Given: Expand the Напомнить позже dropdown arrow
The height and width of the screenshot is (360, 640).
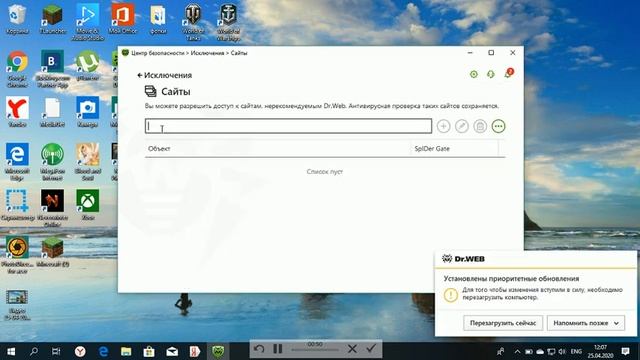Looking at the screenshot, I should [x=616, y=323].
